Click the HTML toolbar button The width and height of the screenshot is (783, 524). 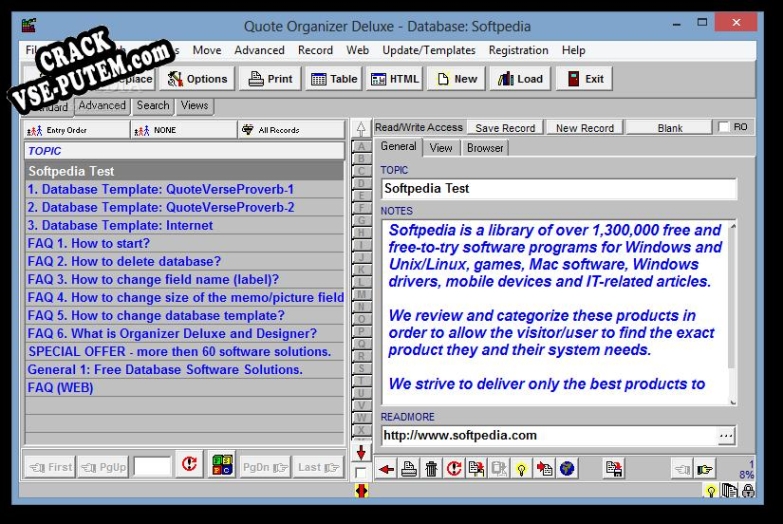tap(394, 79)
